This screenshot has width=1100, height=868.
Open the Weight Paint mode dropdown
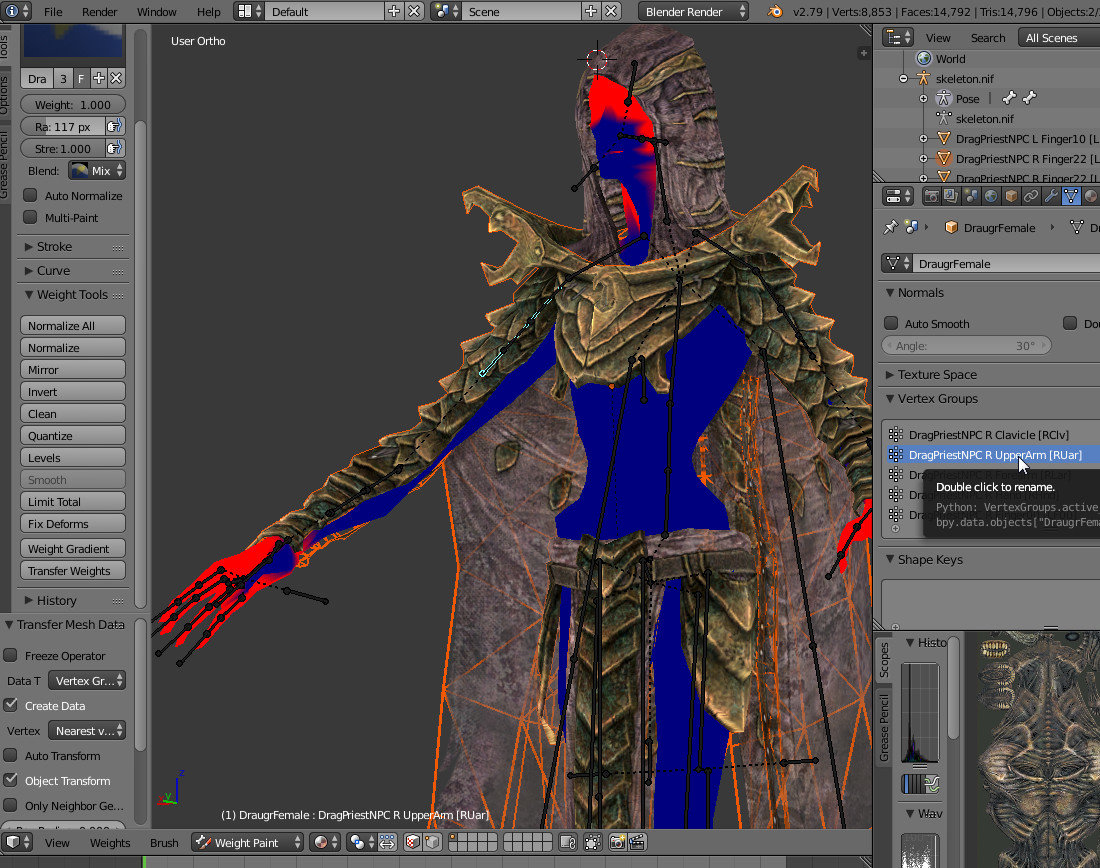click(247, 842)
